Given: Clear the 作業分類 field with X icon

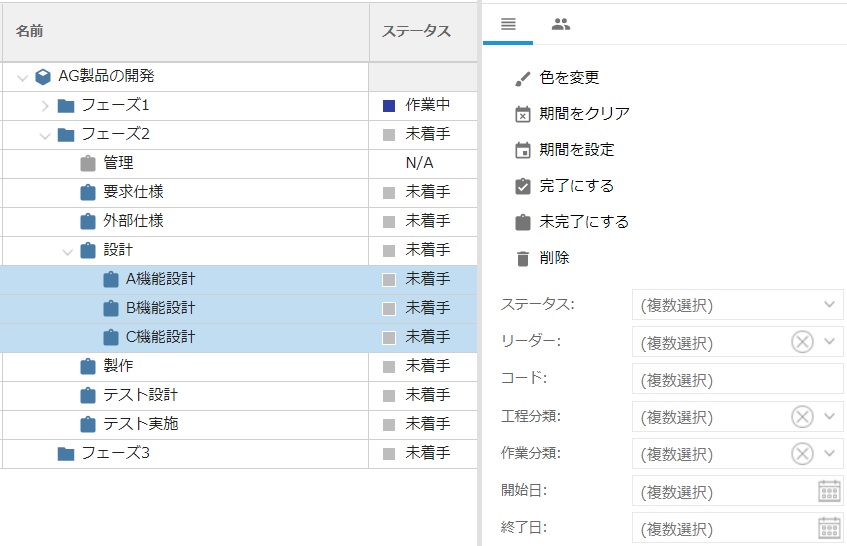Looking at the screenshot, I should click(802, 453).
